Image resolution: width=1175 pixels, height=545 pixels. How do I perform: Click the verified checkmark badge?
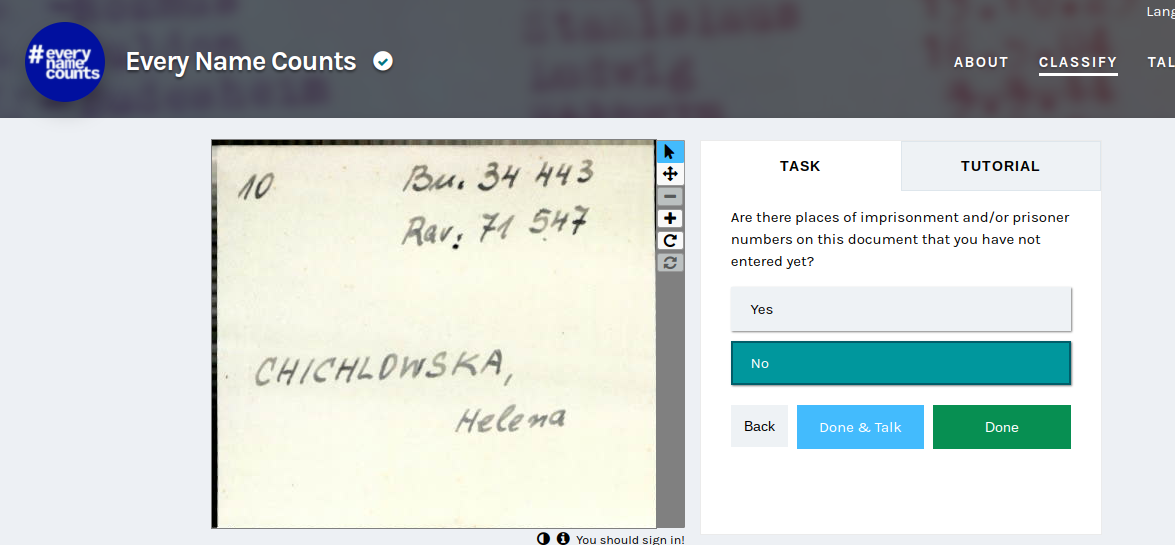383,61
